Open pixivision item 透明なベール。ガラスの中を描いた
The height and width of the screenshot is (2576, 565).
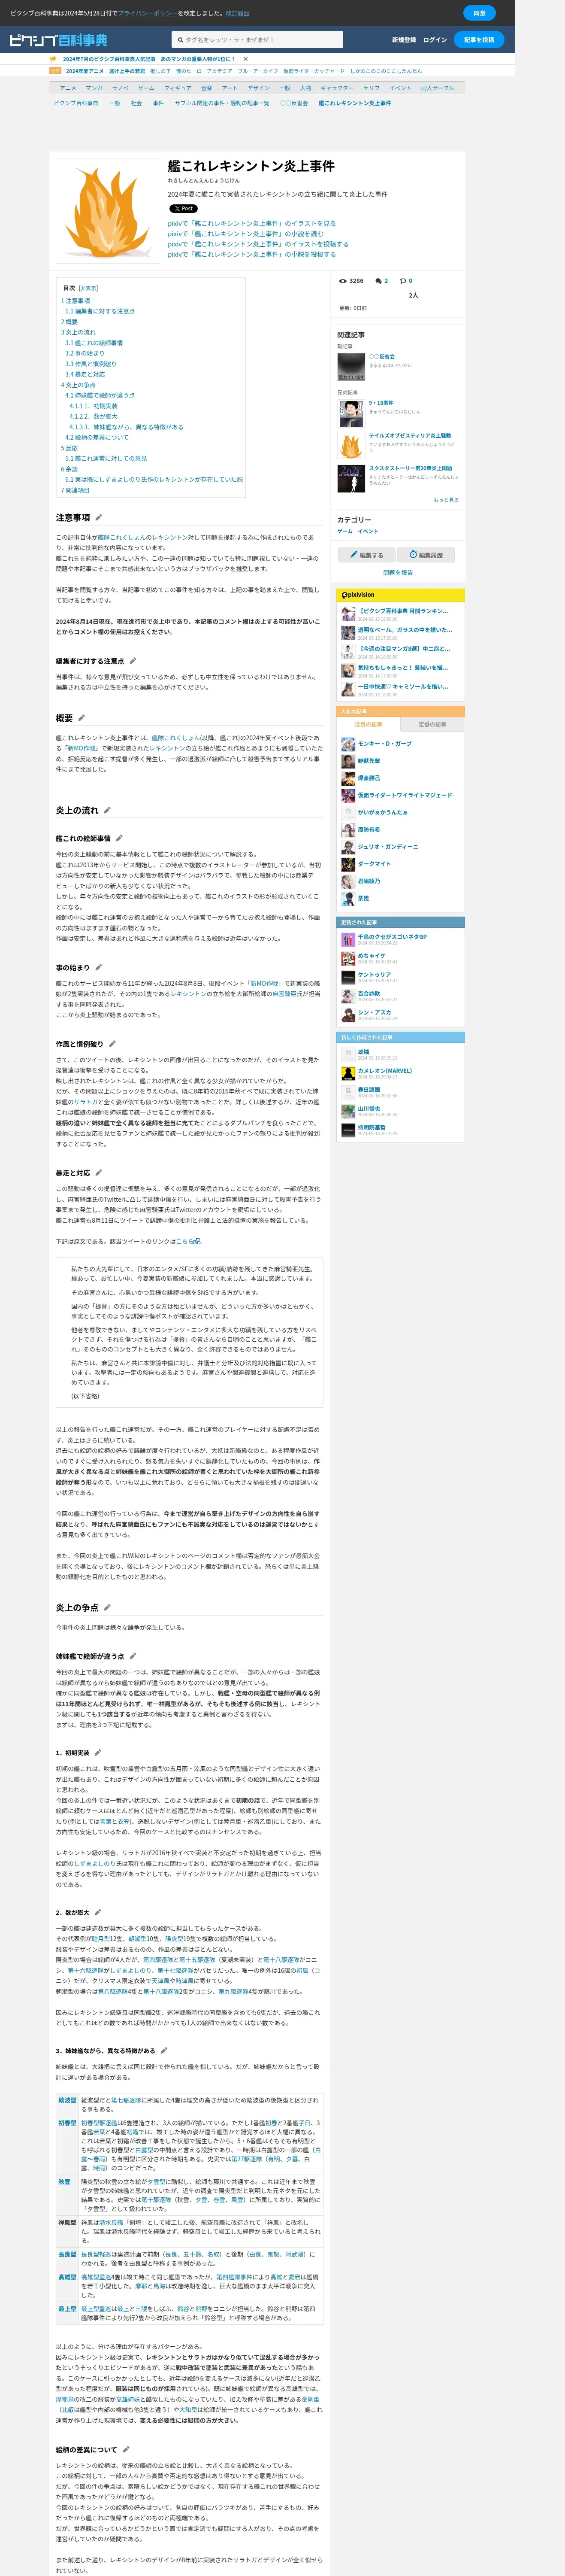(405, 630)
